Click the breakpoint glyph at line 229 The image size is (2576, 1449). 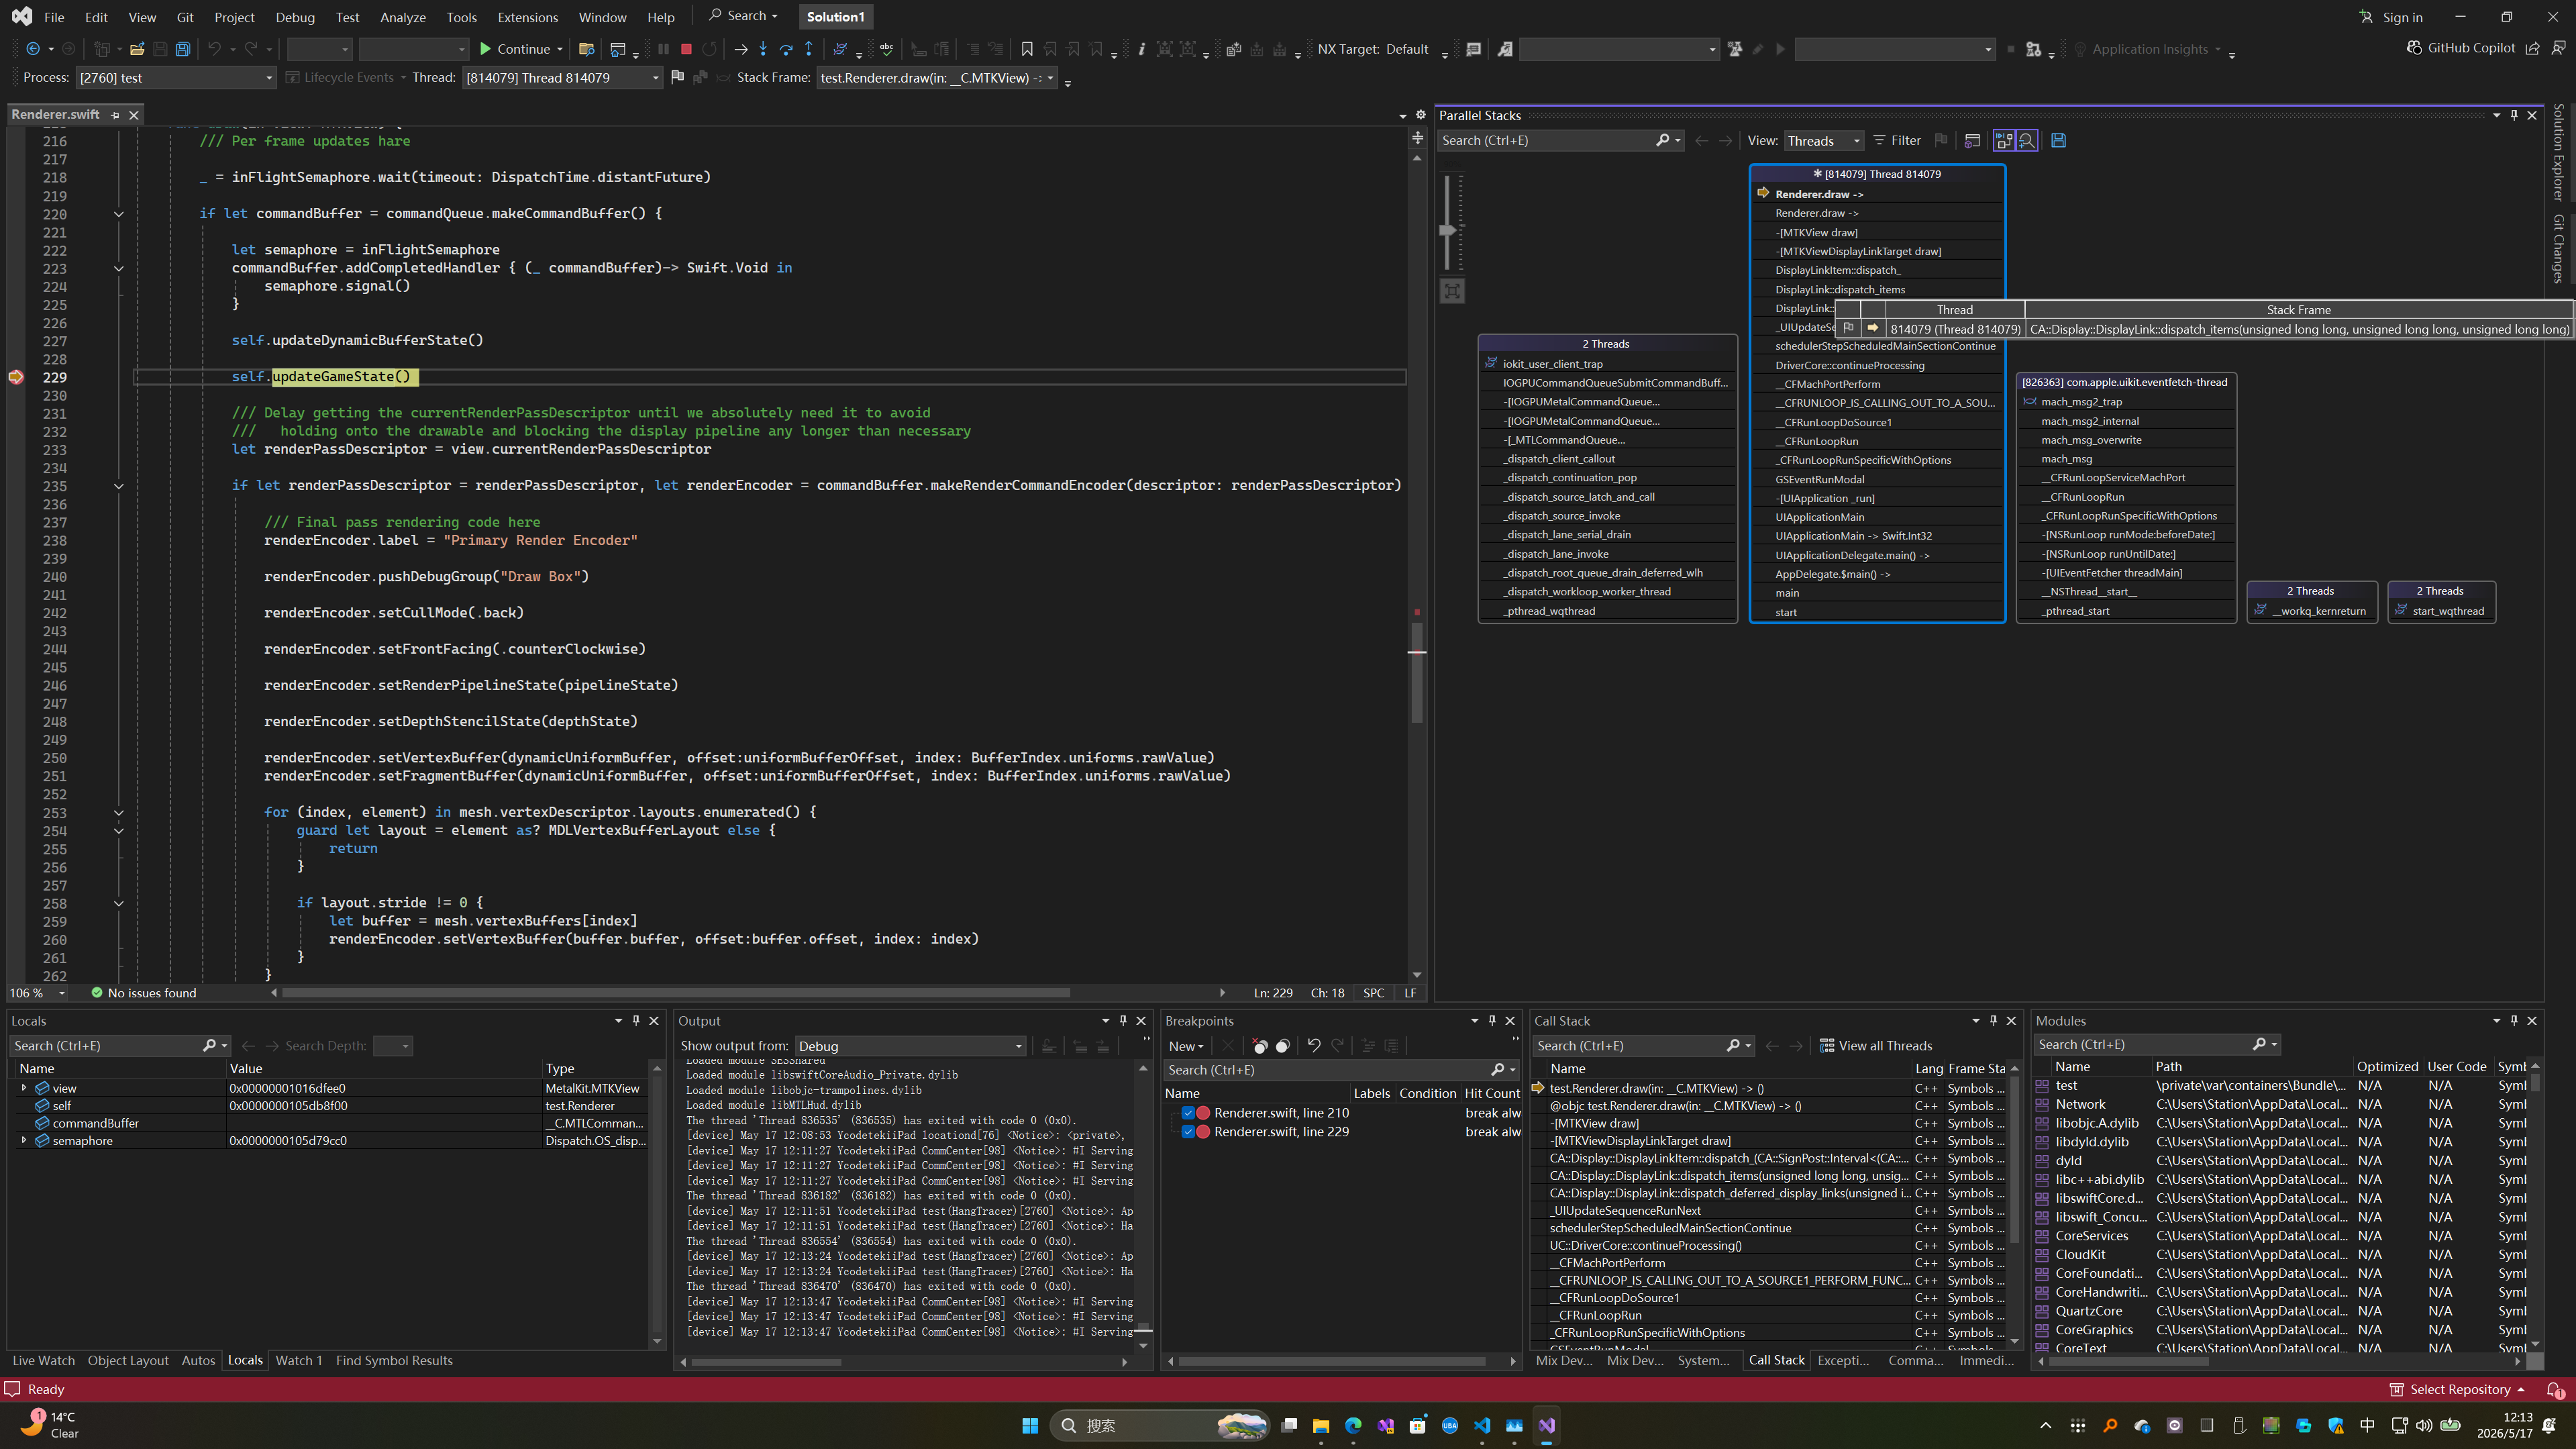[16, 377]
